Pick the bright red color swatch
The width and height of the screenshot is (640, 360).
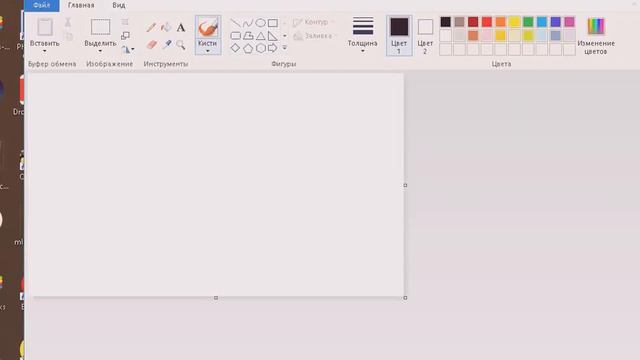point(487,22)
